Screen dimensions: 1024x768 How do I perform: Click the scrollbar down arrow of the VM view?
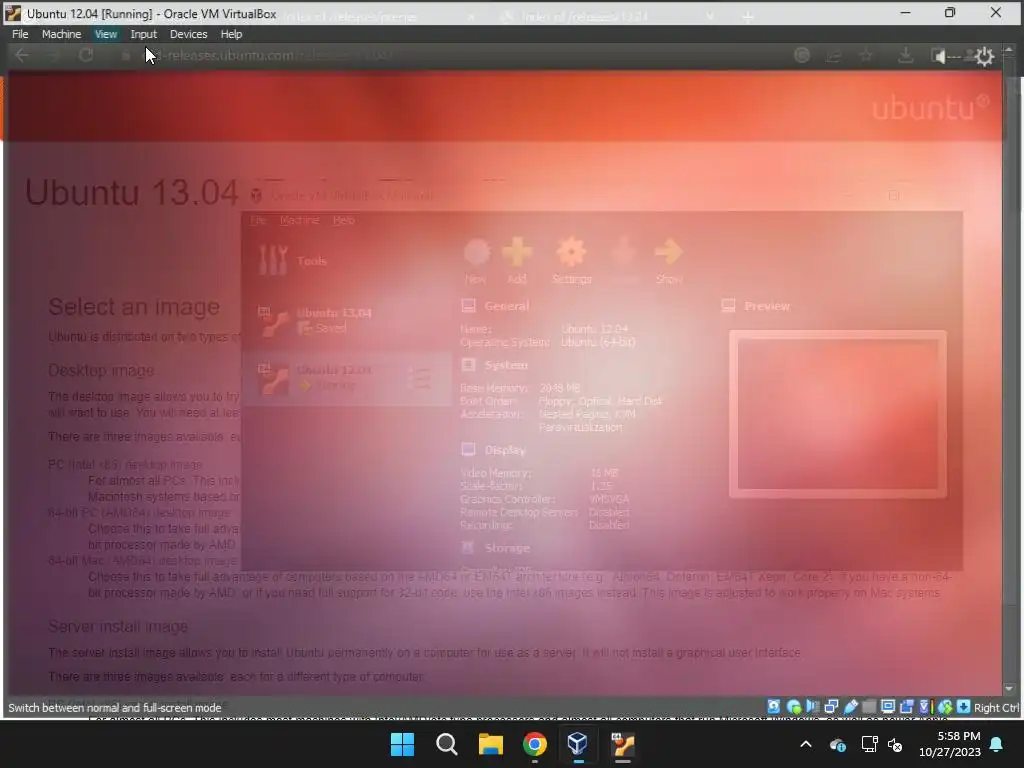coord(1009,688)
